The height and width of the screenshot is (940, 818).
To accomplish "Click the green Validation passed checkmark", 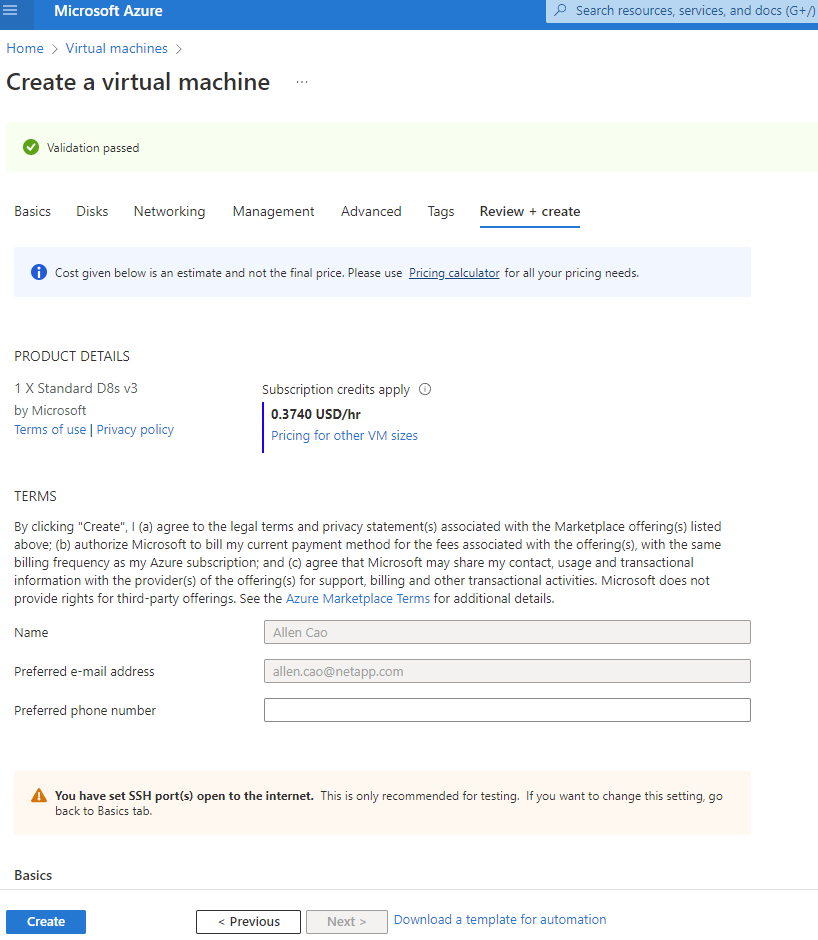I will 31,147.
